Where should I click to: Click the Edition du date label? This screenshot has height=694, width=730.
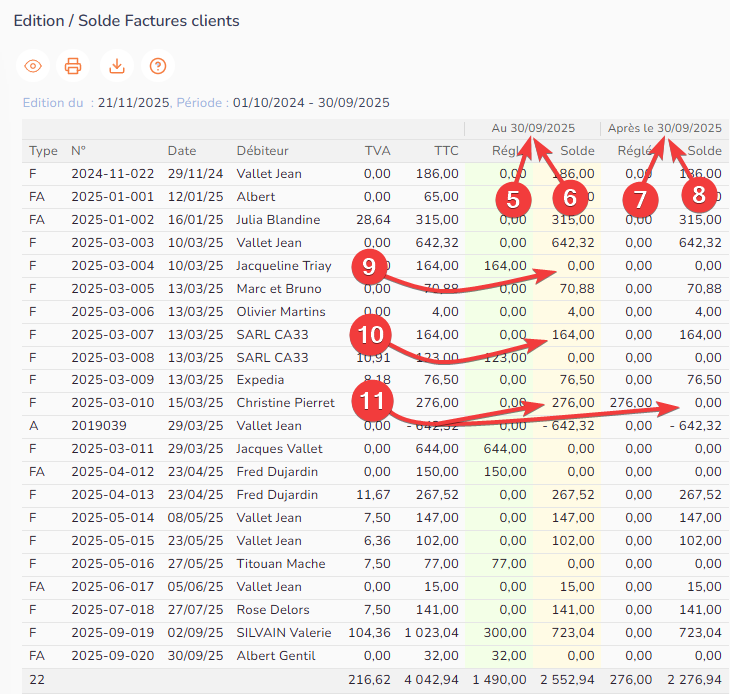coord(53,102)
